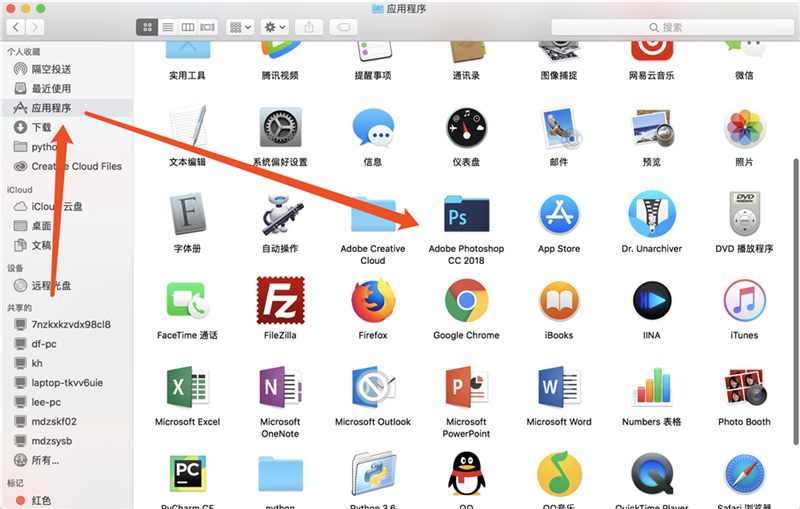The height and width of the screenshot is (509, 800).
Task: Launch the App Store application
Action: click(559, 215)
